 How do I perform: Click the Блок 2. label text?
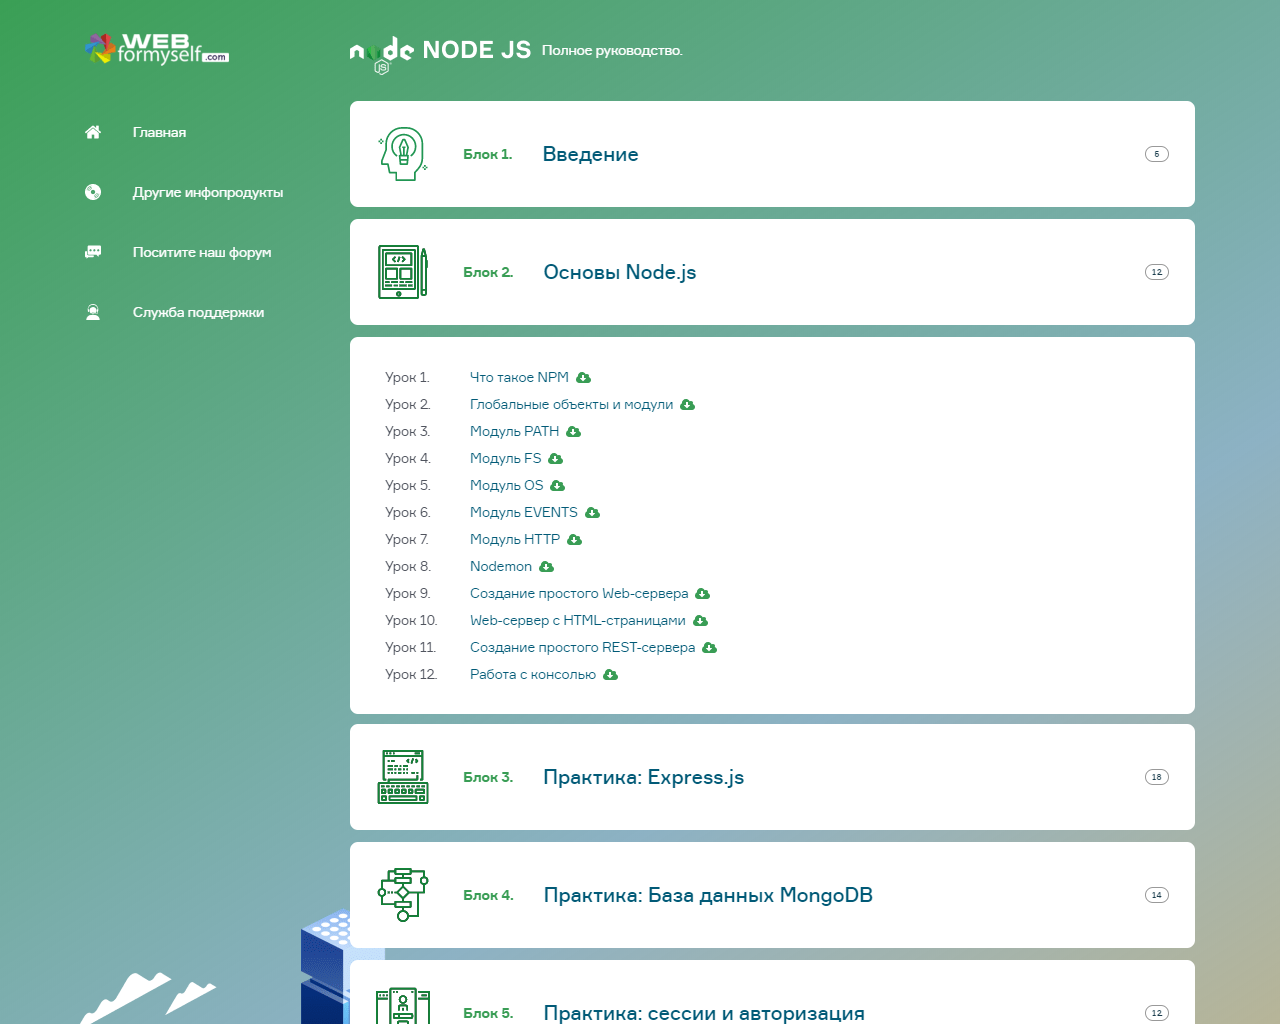488,272
